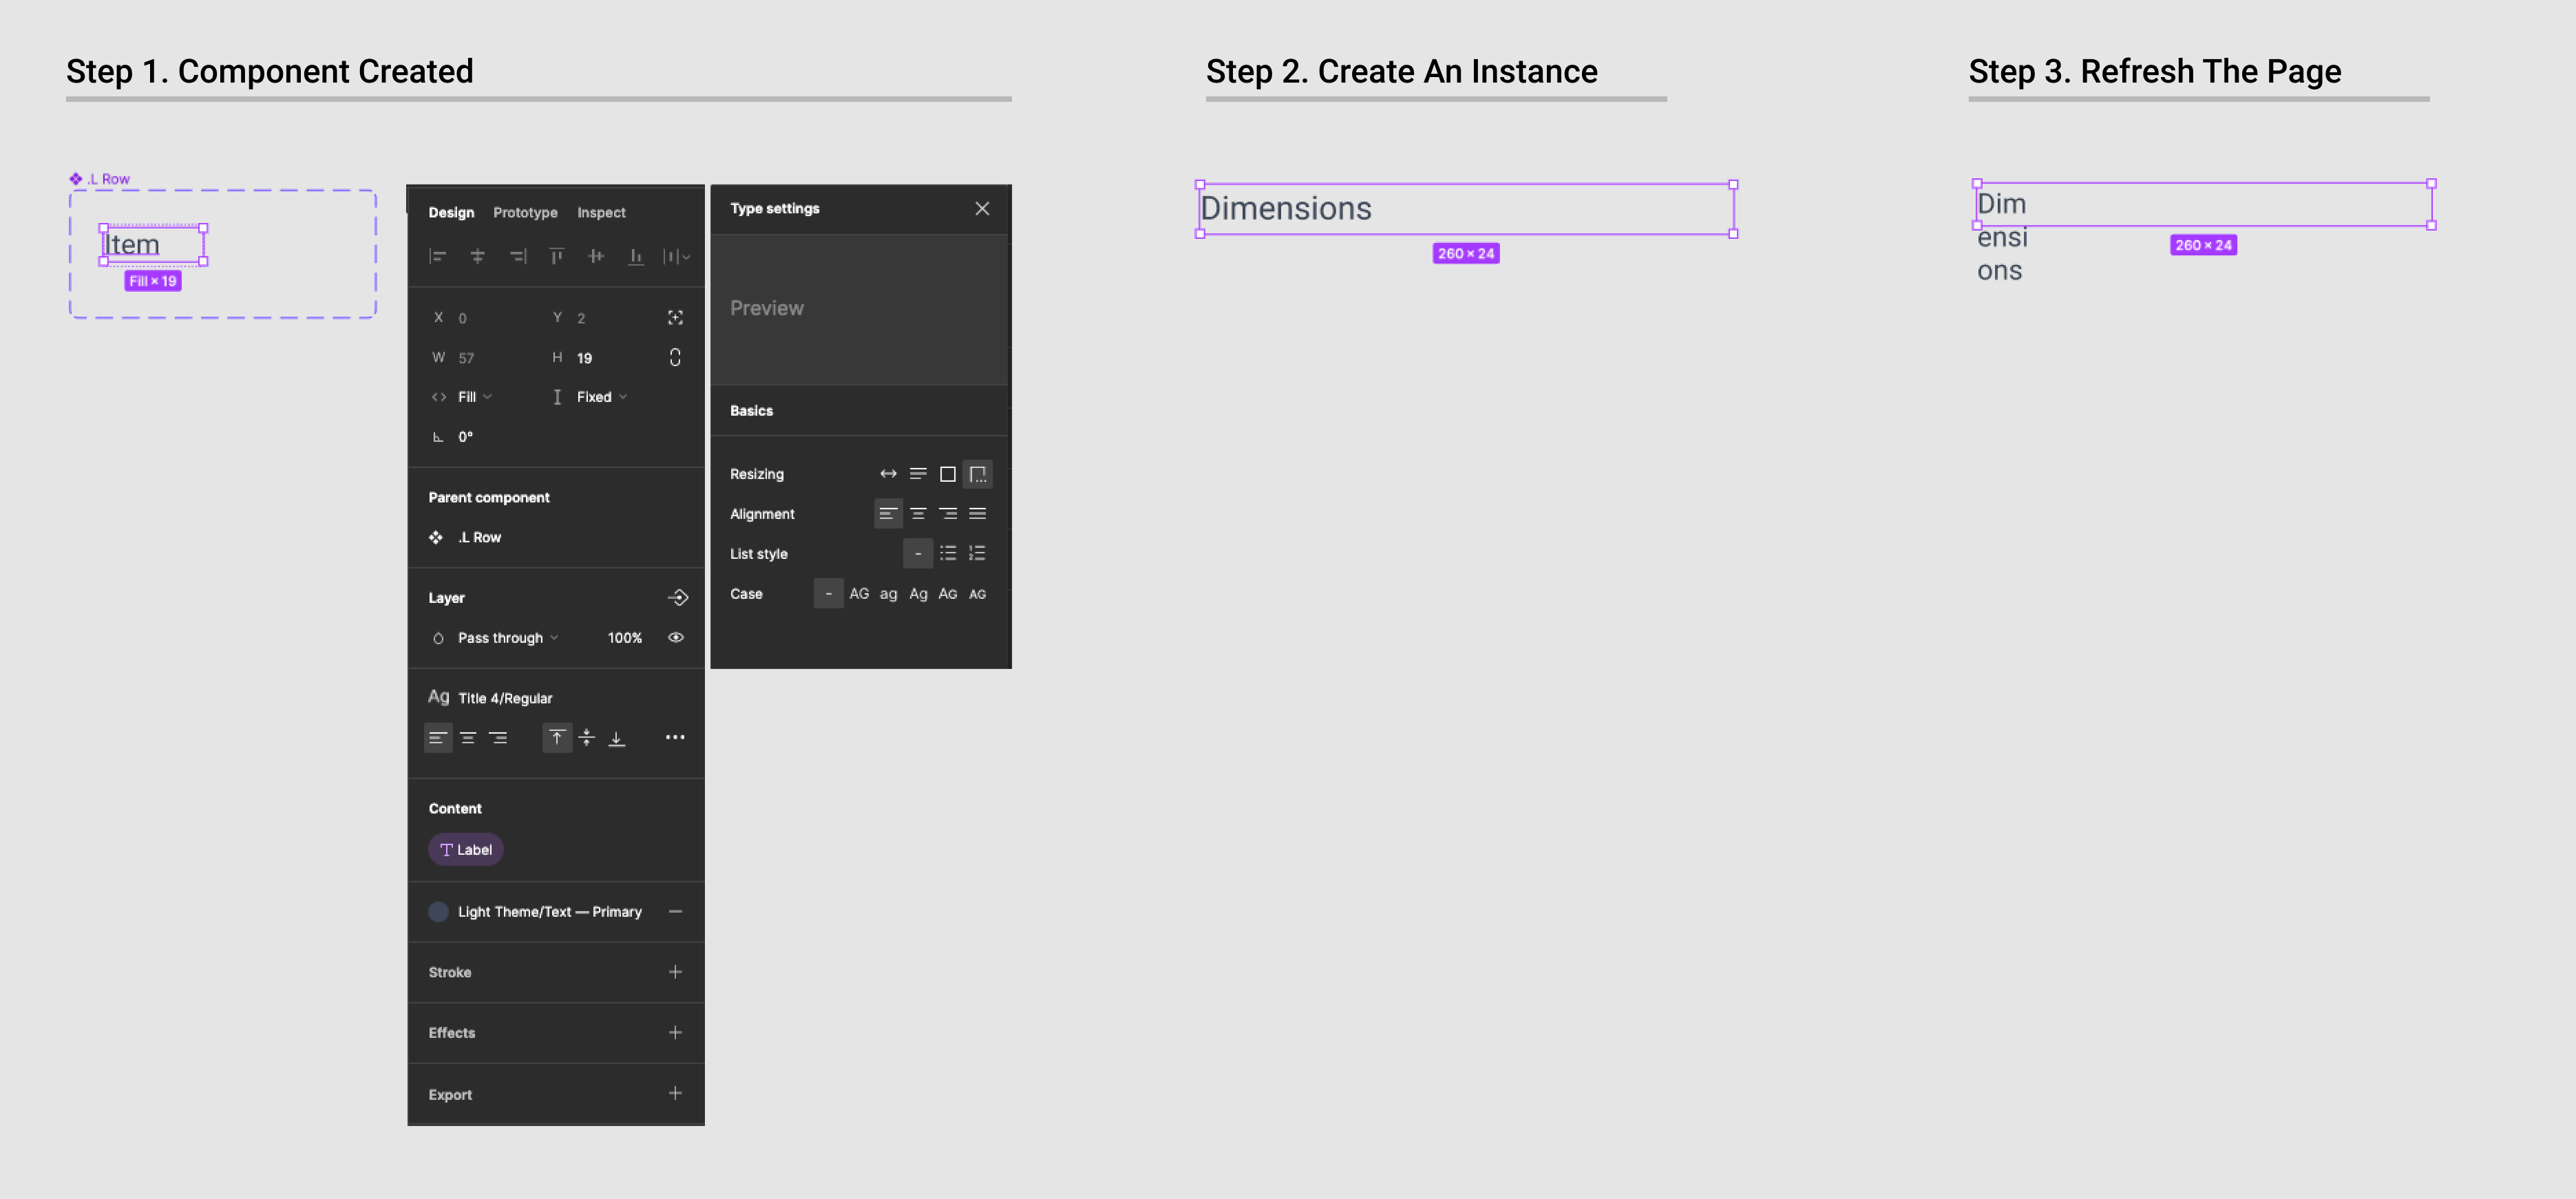
Task: Click the X position field
Action: (462, 318)
